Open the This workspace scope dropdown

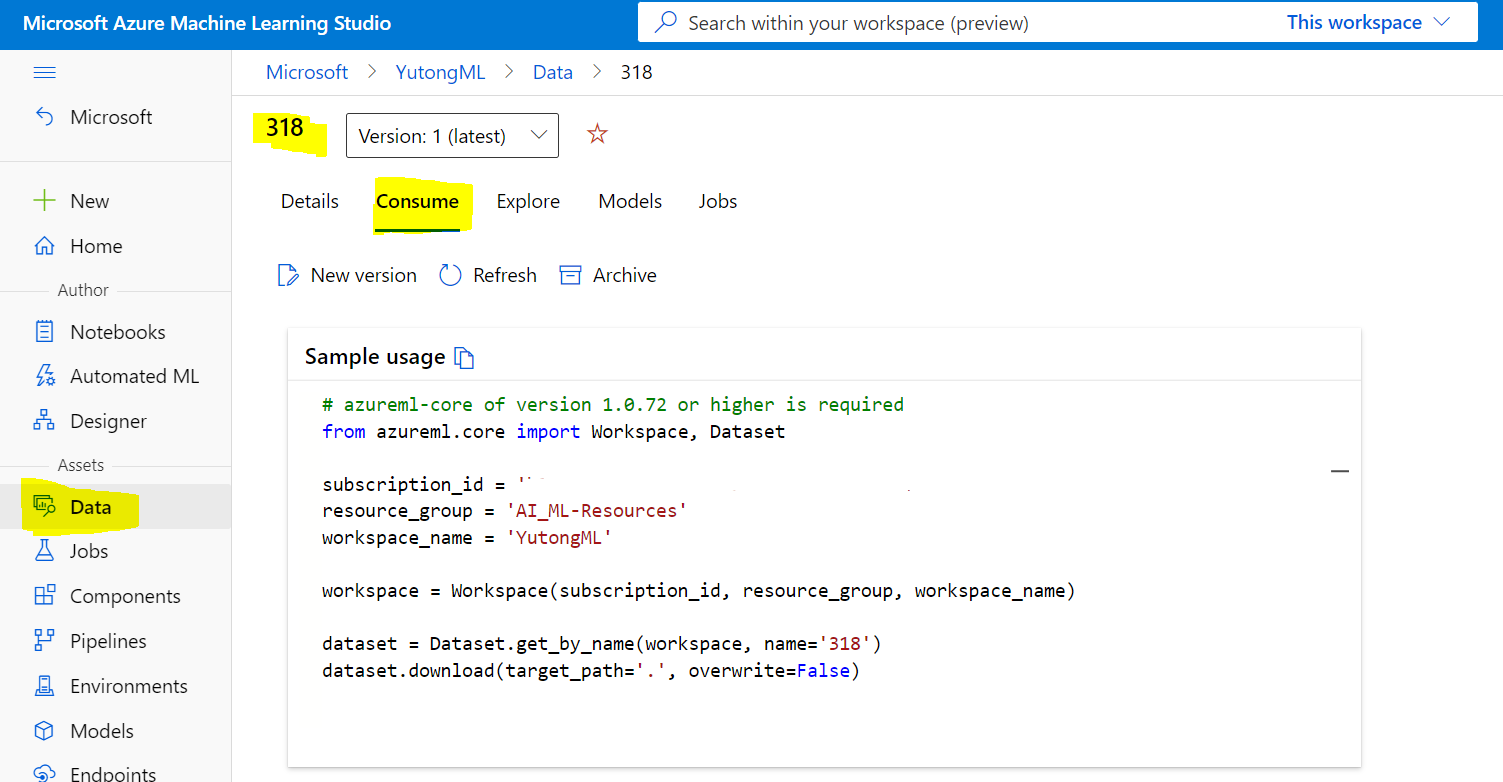1368,22
